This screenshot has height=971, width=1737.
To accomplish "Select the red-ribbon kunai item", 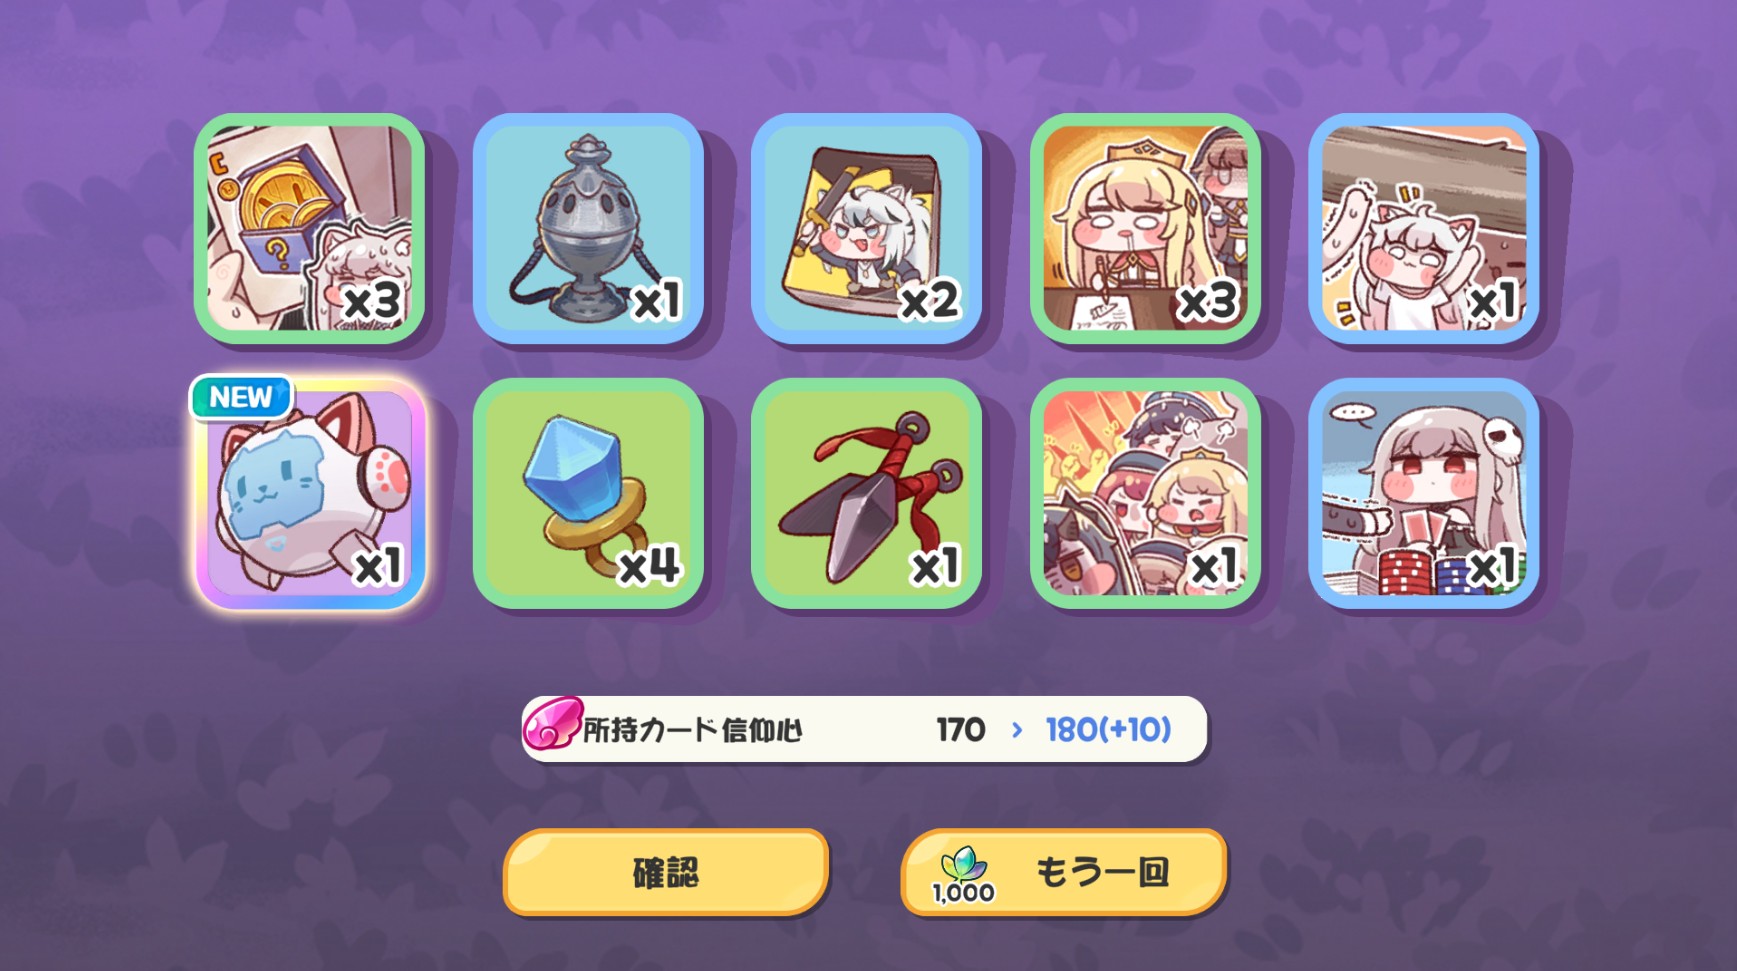I will coord(866,494).
